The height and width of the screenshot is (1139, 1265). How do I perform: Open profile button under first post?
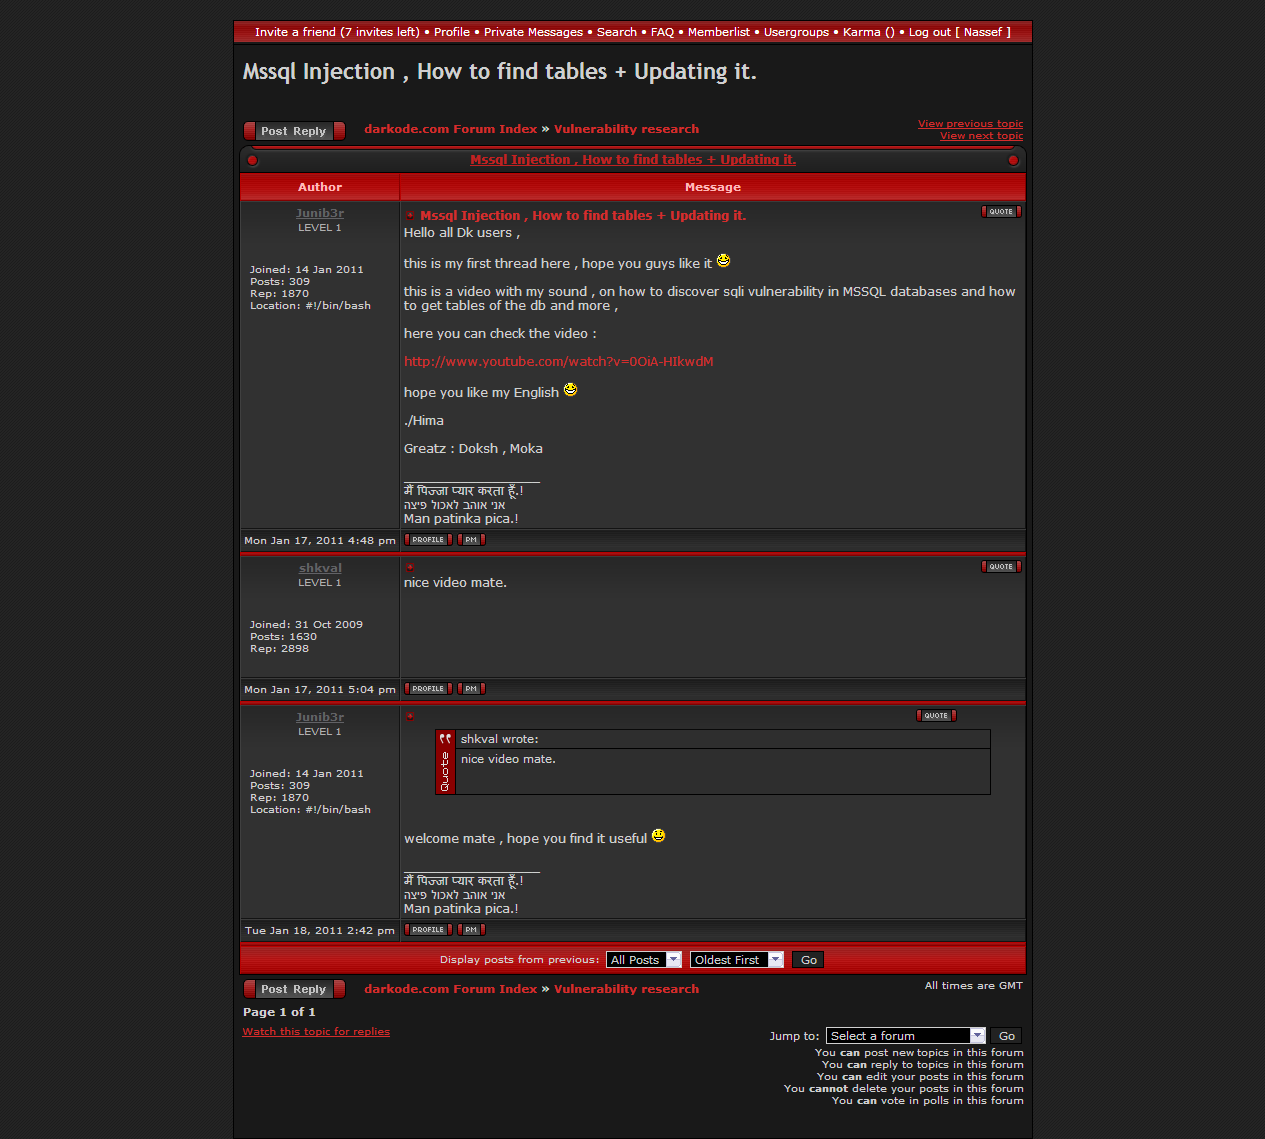coord(428,540)
